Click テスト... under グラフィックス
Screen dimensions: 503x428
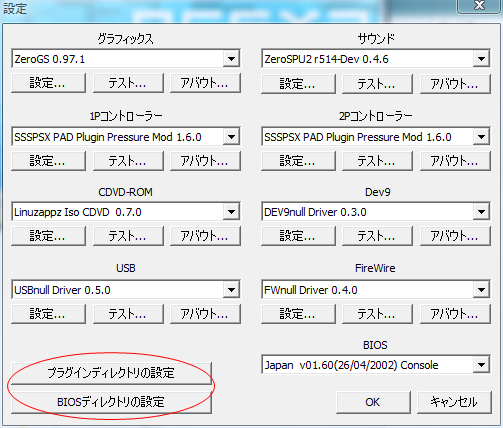(128, 83)
